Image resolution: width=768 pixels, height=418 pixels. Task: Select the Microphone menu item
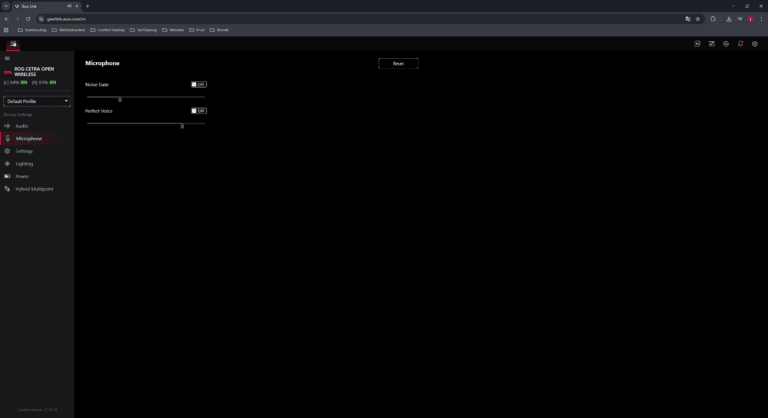coord(29,138)
